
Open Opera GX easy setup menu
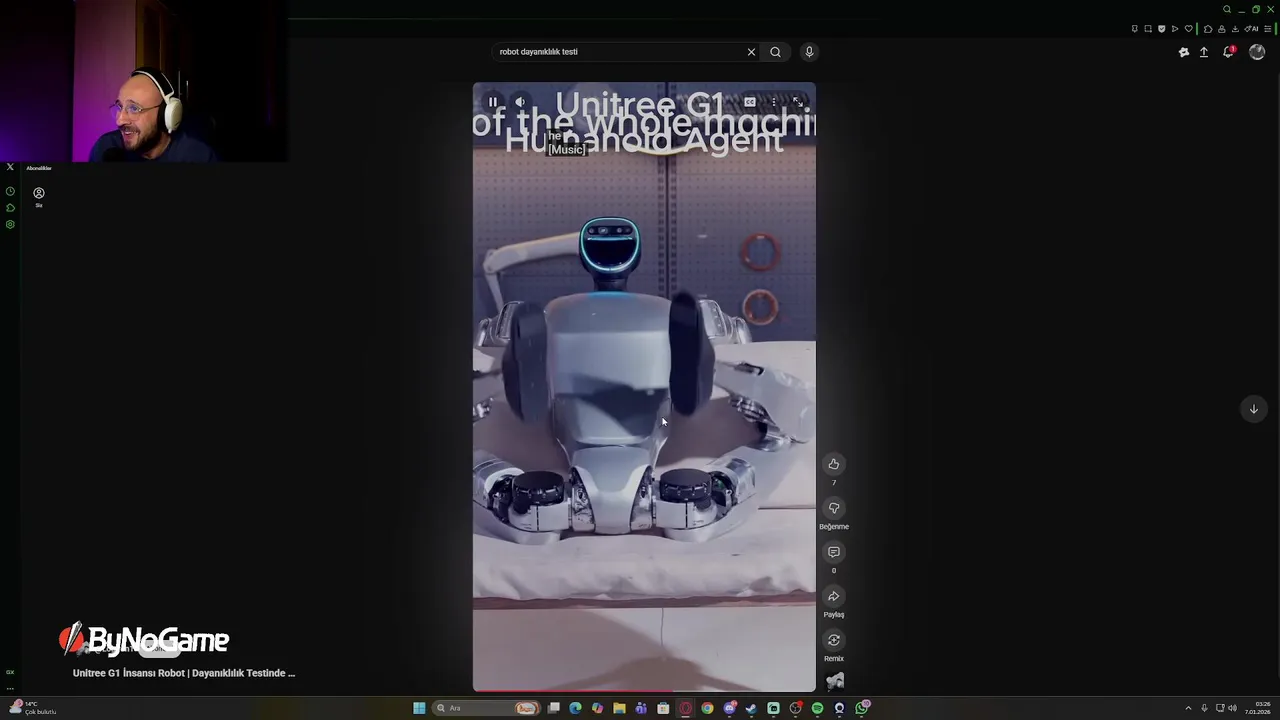pos(1268,29)
